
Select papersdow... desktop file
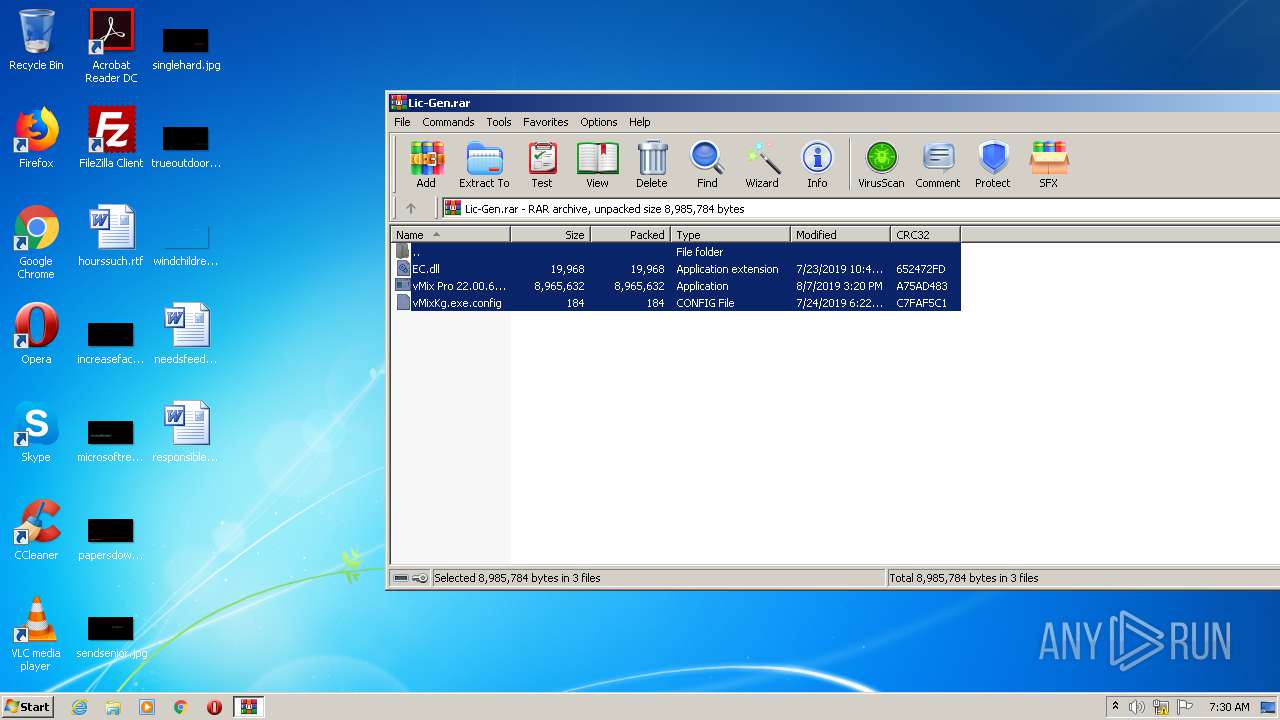click(111, 538)
